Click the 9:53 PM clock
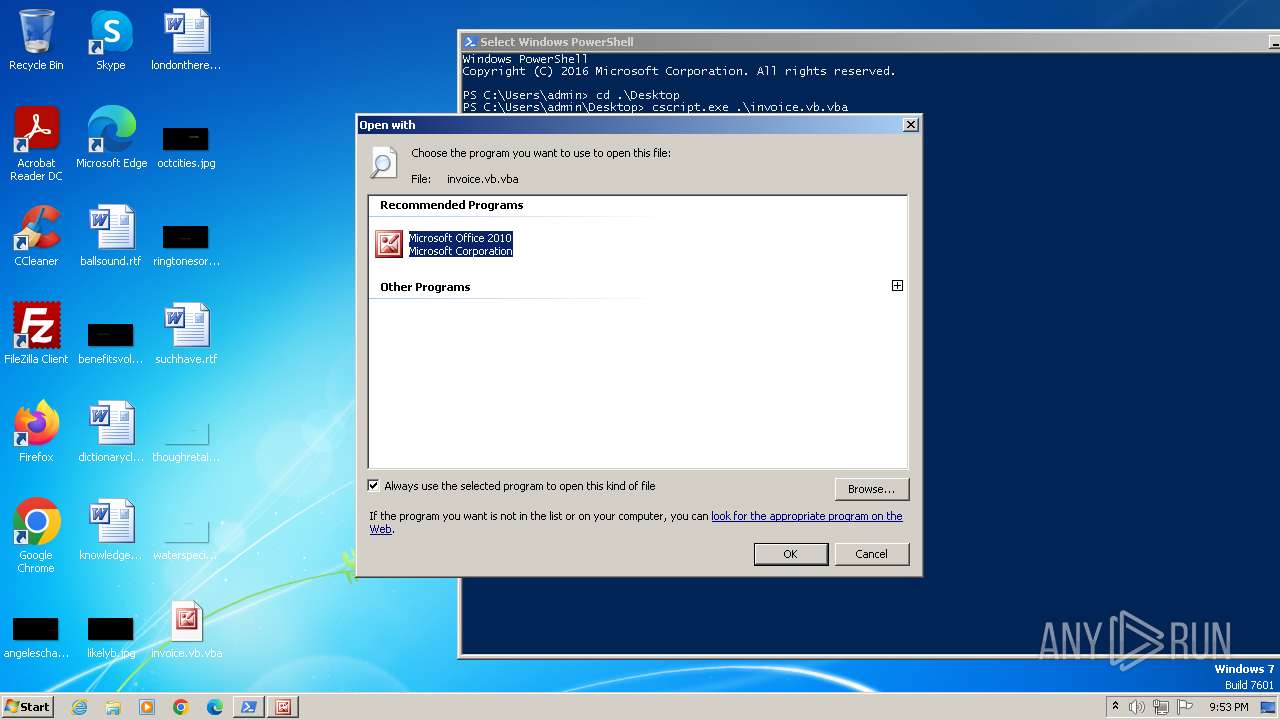Screen dimensions: 1280x720 (1228, 707)
